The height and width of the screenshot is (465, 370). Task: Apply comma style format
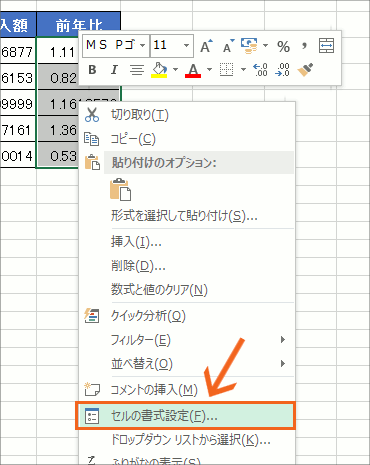304,46
